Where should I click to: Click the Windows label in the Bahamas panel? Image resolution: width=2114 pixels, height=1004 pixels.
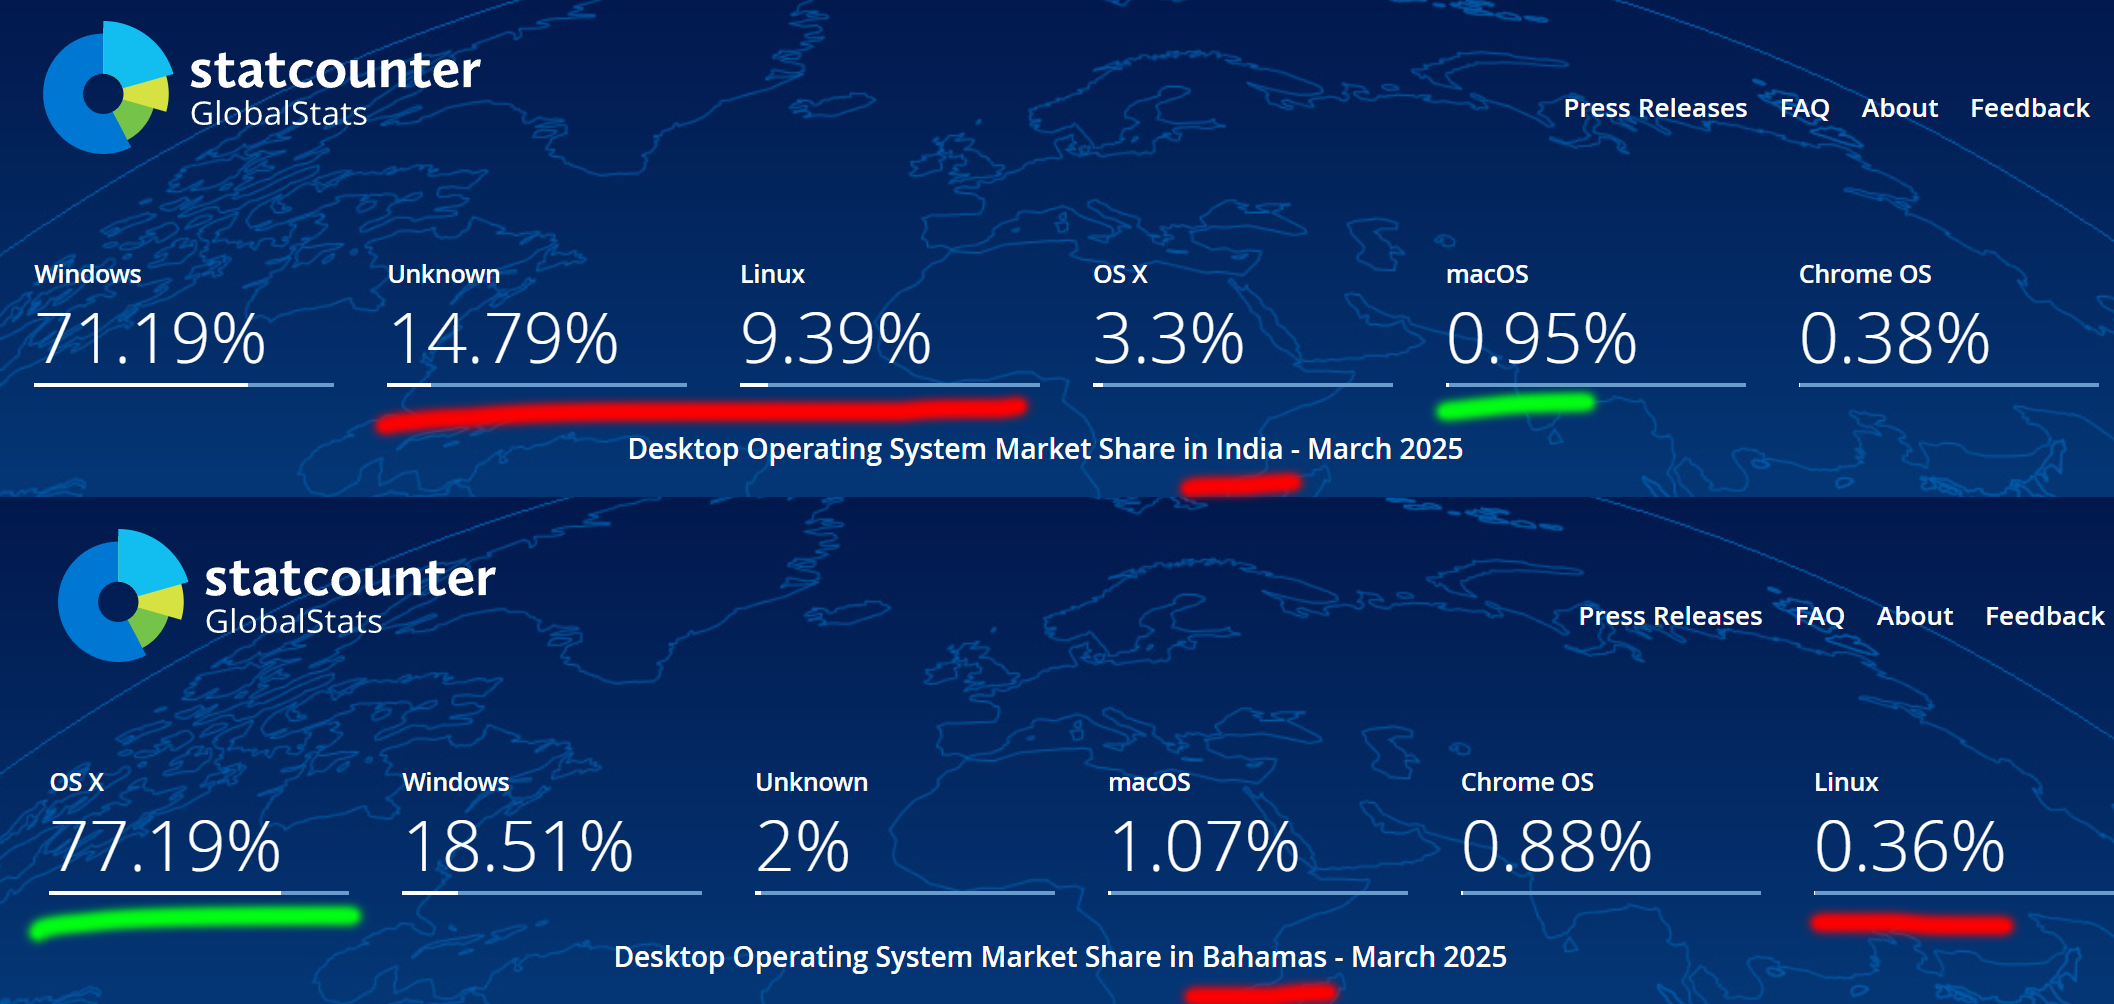click(456, 782)
